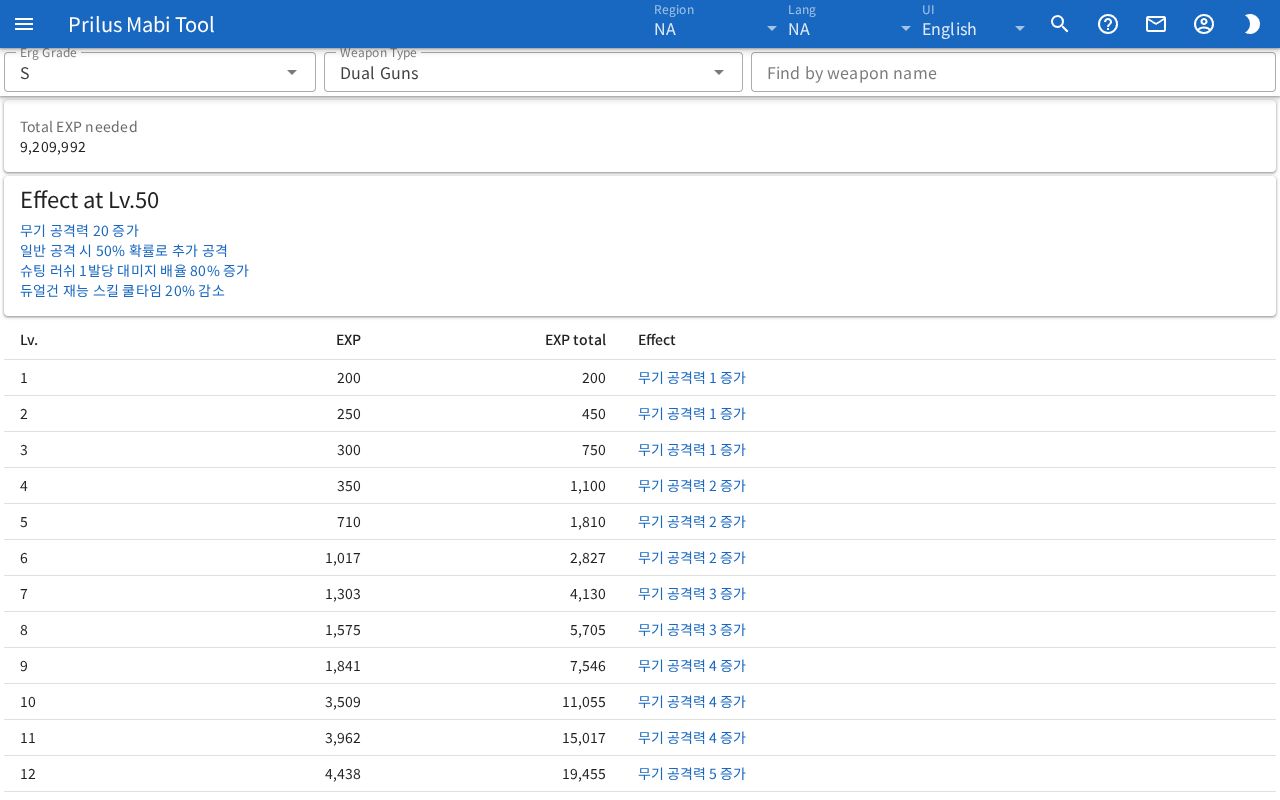Click the '일반 공격 시 50% 확률로 추가 공격' link

124,250
